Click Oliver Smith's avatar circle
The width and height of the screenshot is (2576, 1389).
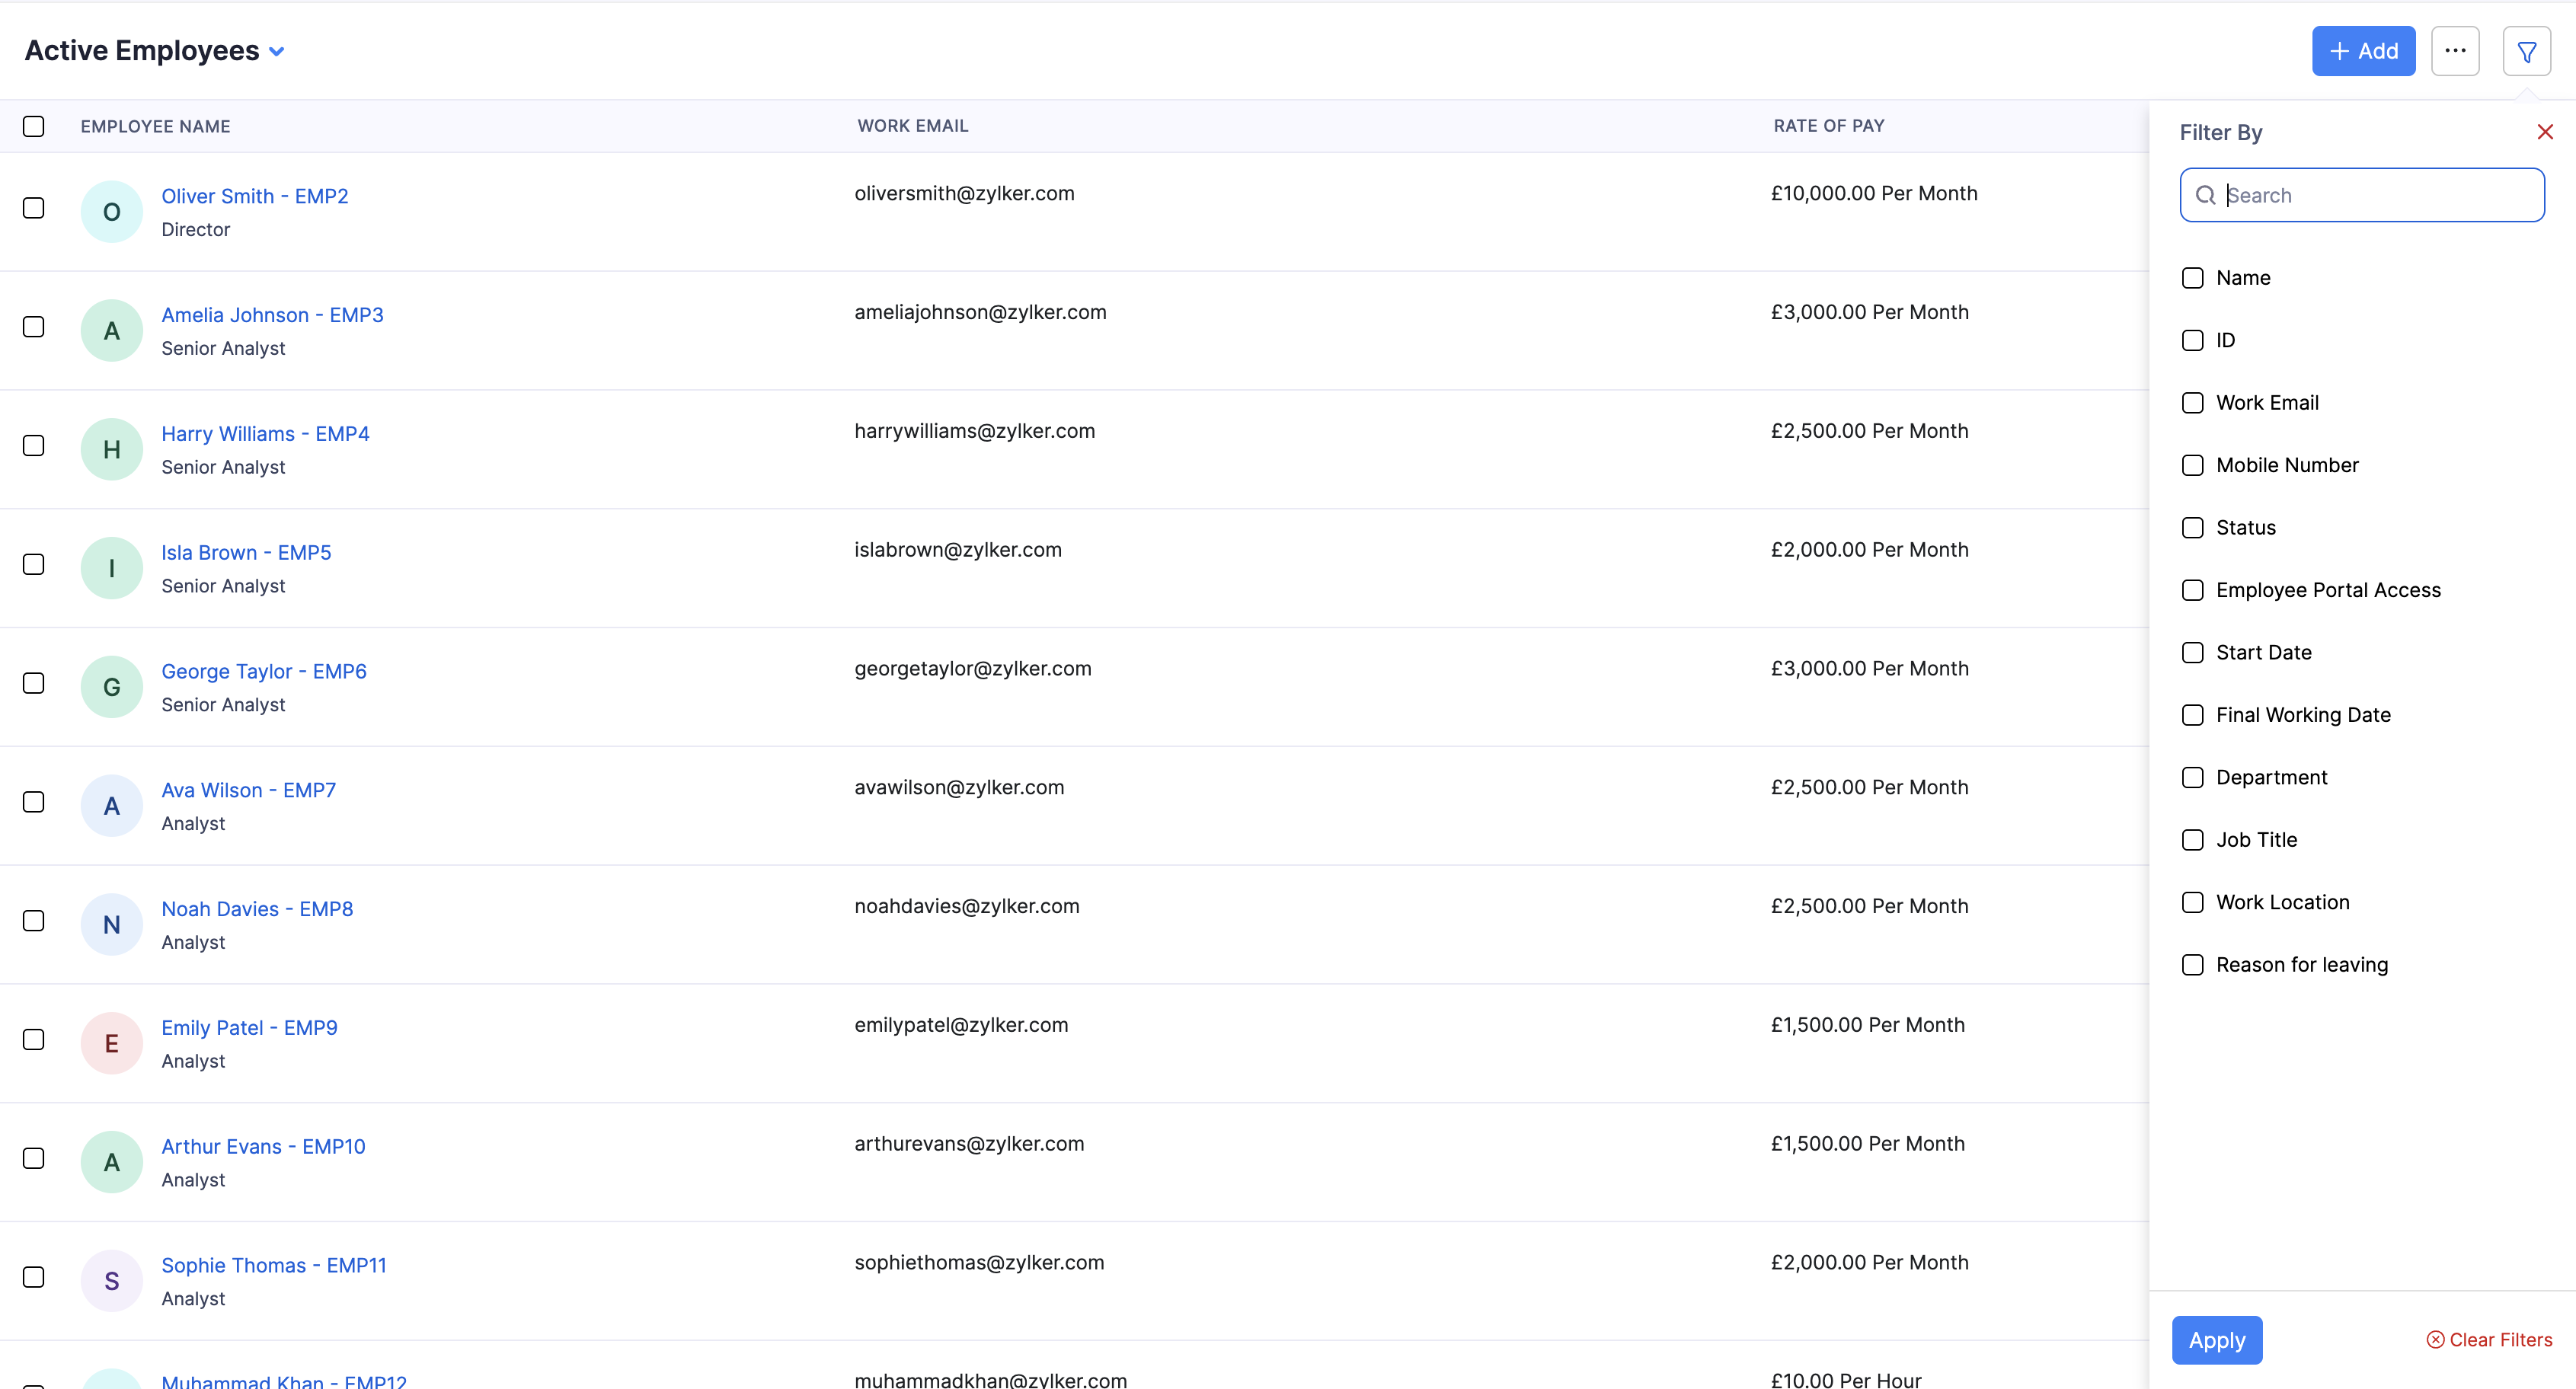(x=112, y=211)
